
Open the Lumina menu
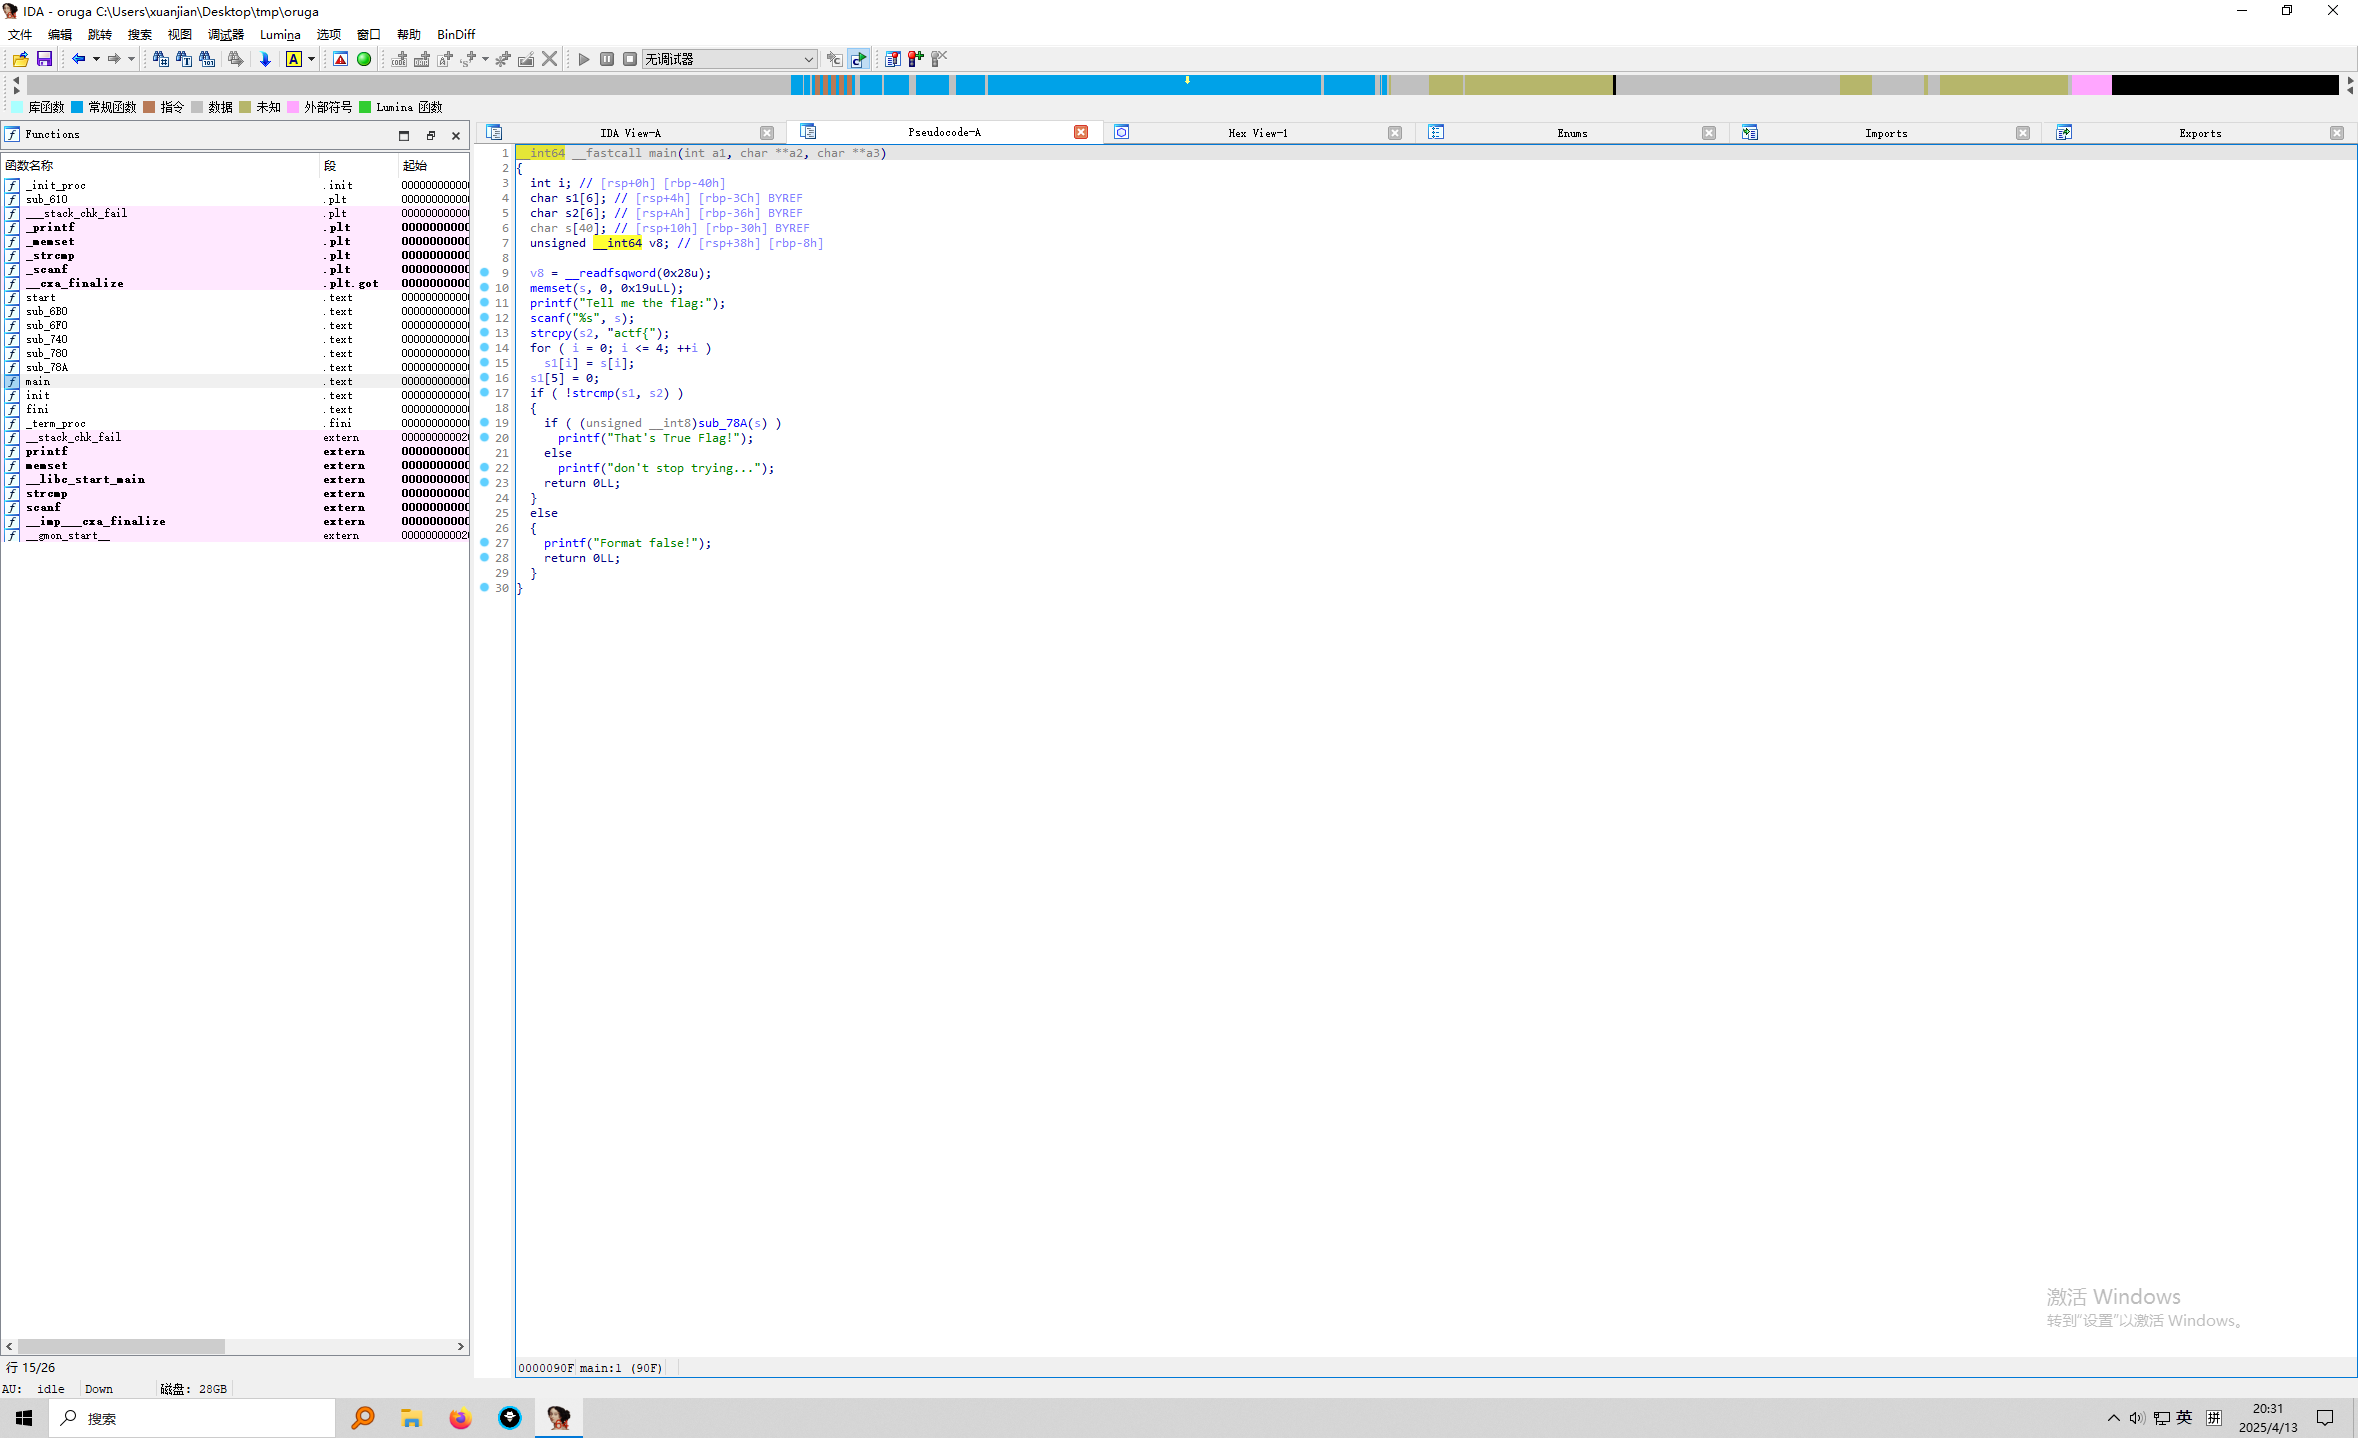coord(280,34)
